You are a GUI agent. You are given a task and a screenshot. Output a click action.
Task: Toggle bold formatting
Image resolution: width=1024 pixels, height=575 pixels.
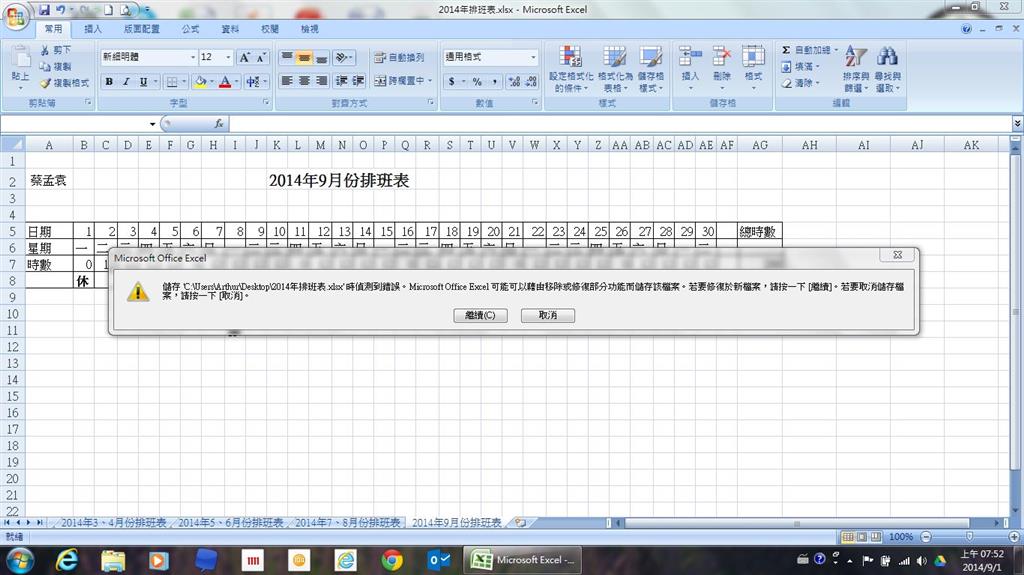(109, 82)
